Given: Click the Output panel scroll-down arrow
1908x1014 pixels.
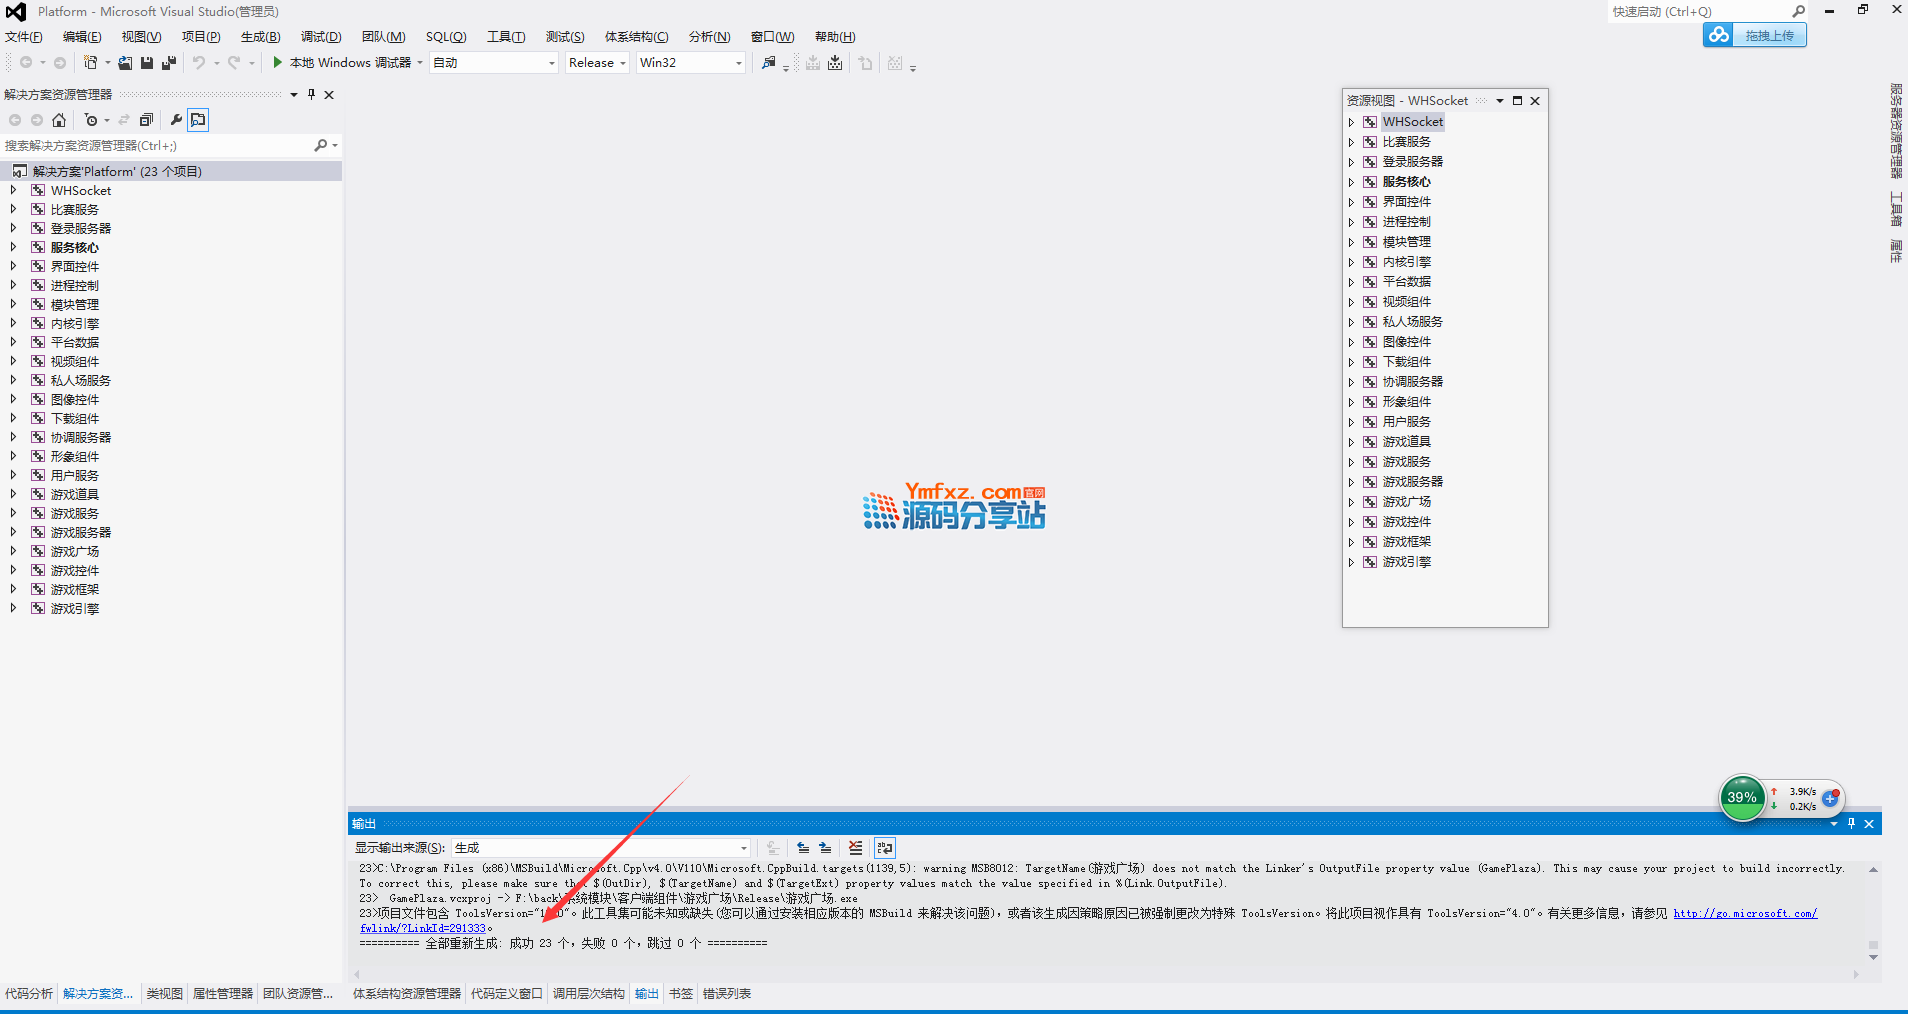Looking at the screenshot, I should 1873,958.
